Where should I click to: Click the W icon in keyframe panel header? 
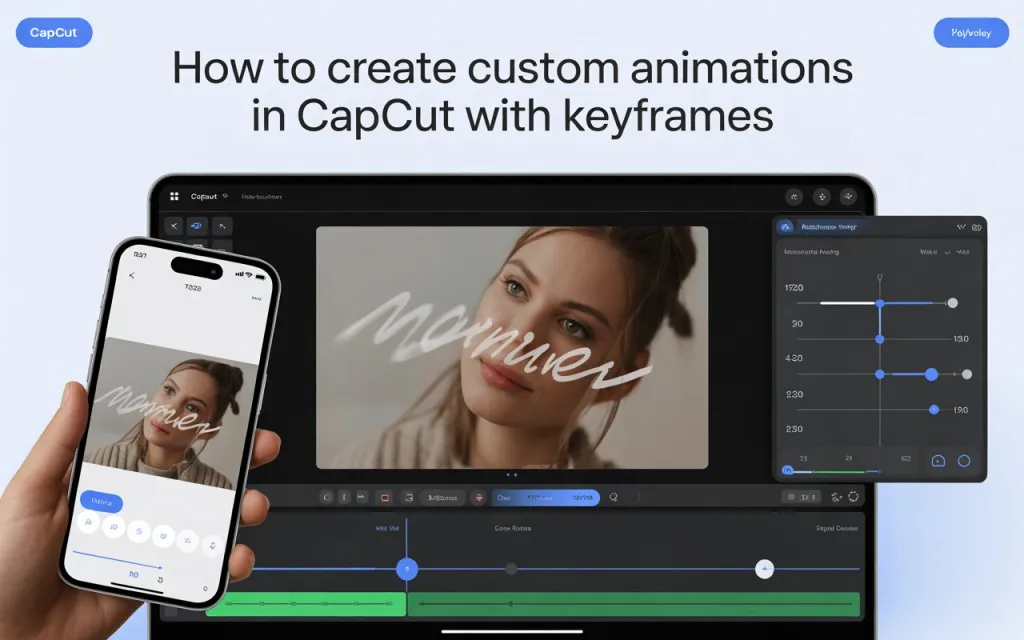pos(961,227)
